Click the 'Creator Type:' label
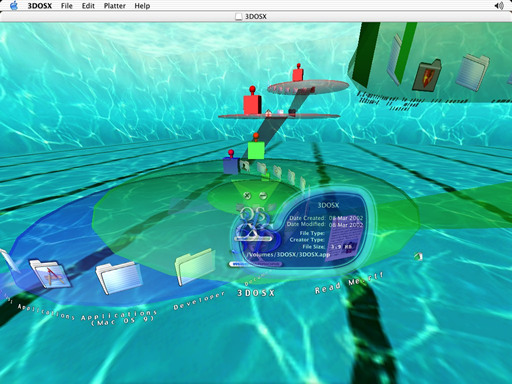This screenshot has width=512, height=384. [x=307, y=240]
